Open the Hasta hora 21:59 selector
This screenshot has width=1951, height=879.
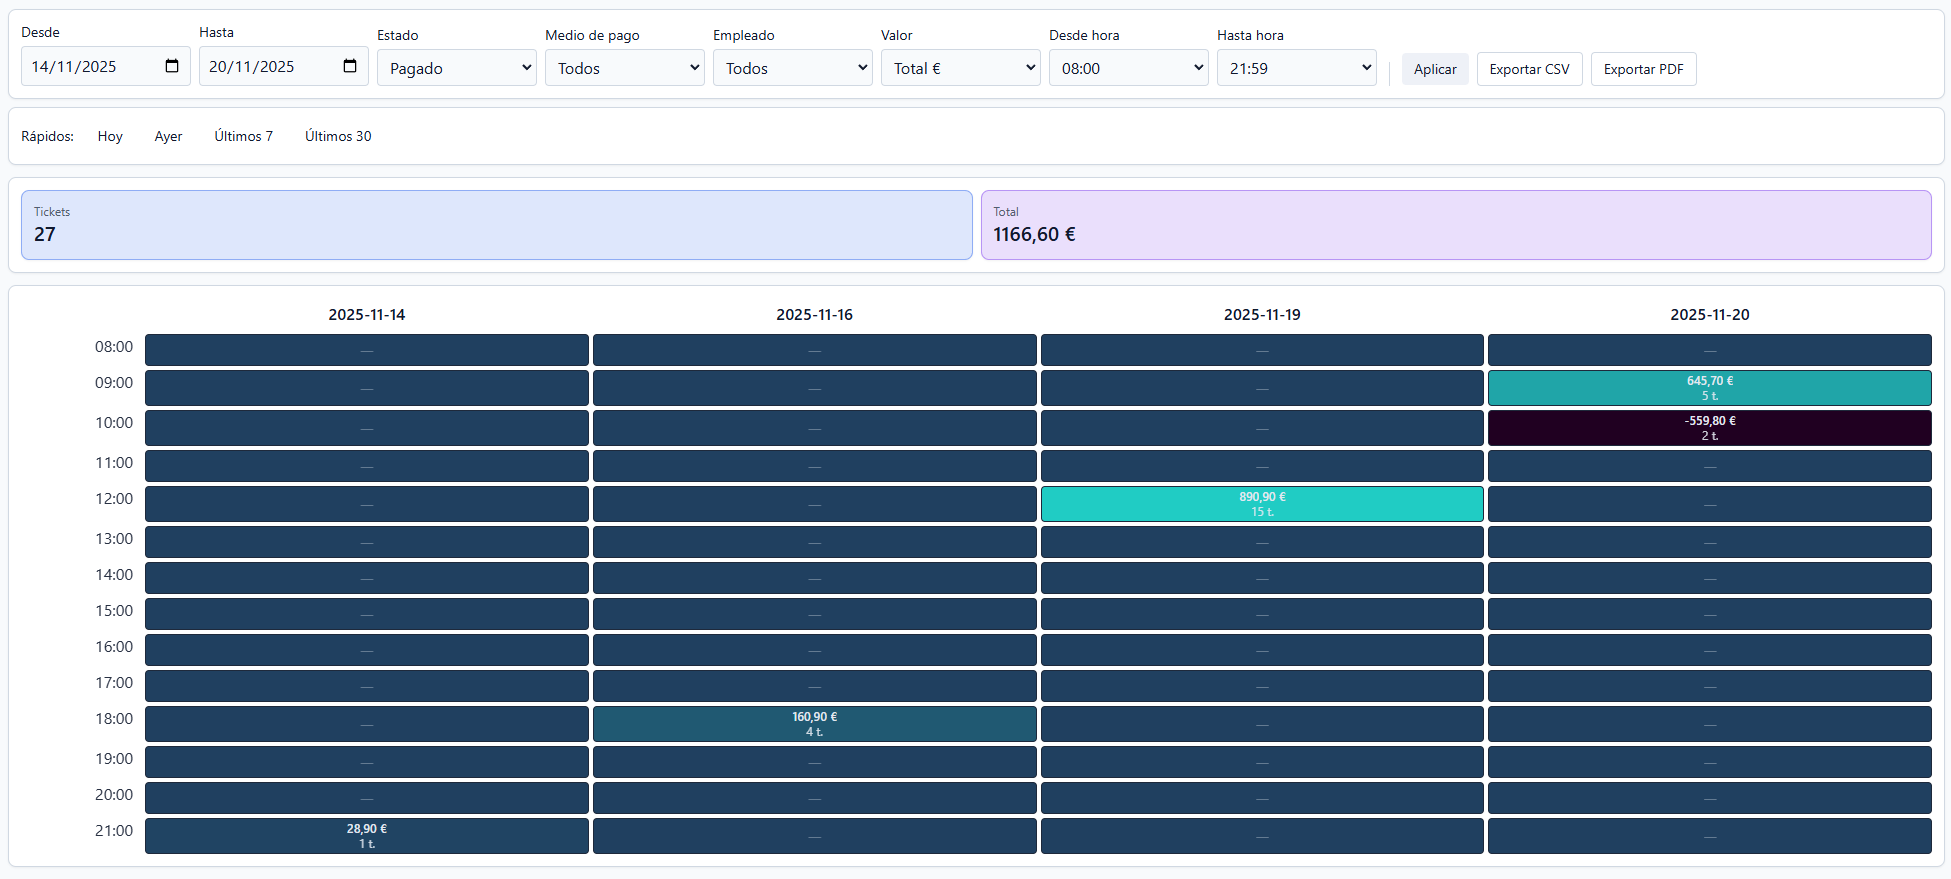(x=1297, y=68)
